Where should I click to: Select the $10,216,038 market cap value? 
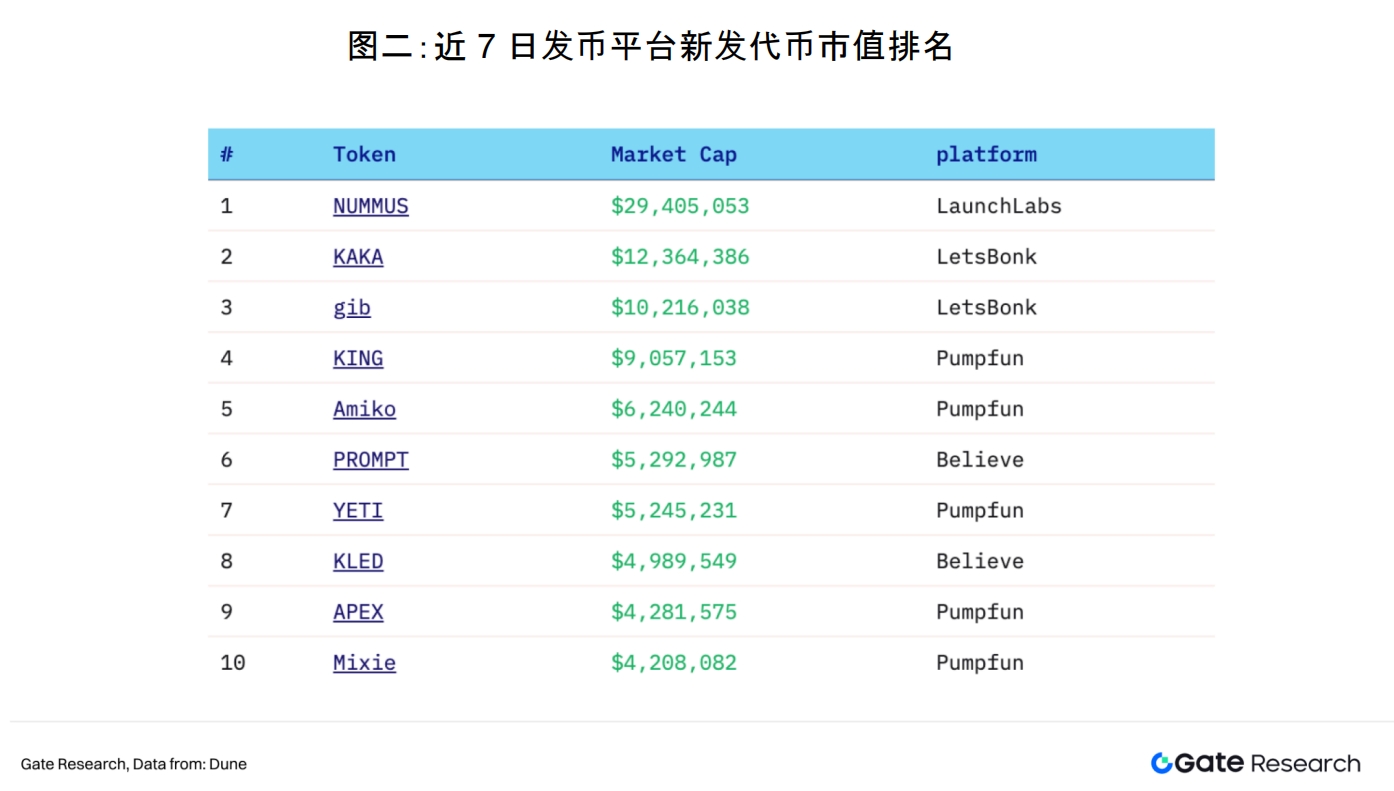point(680,308)
